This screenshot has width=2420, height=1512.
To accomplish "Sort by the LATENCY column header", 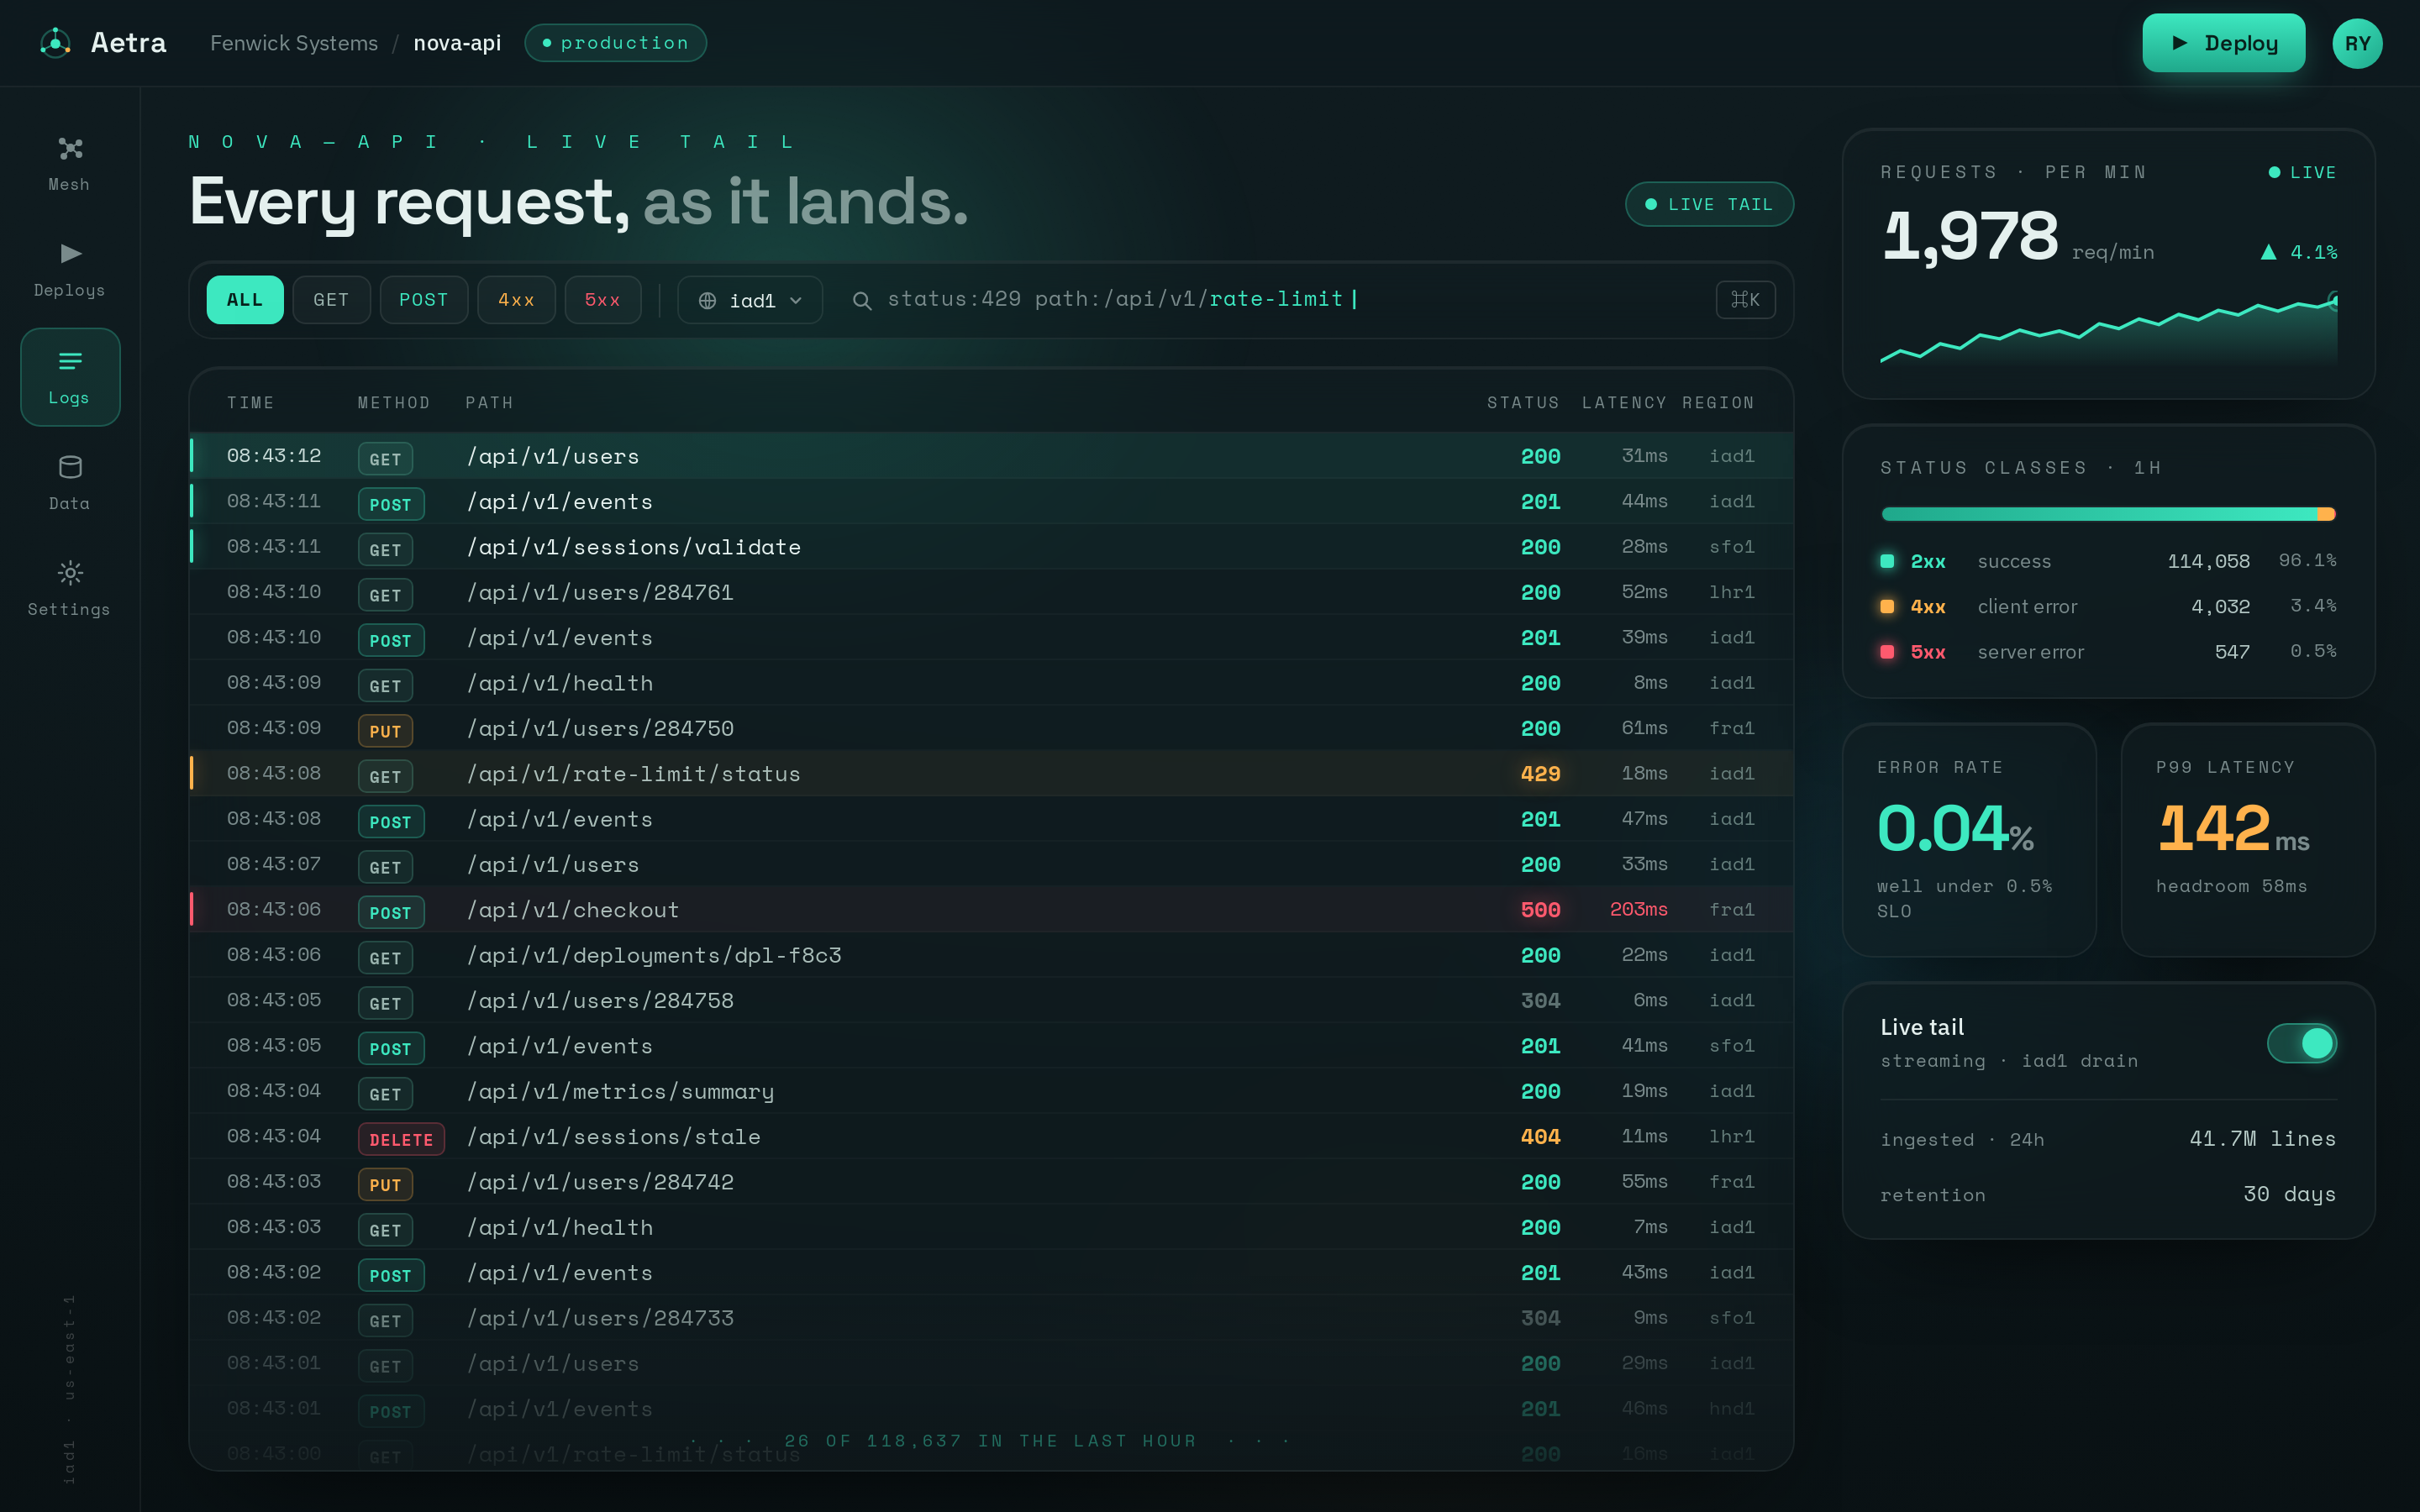I will (1624, 403).
